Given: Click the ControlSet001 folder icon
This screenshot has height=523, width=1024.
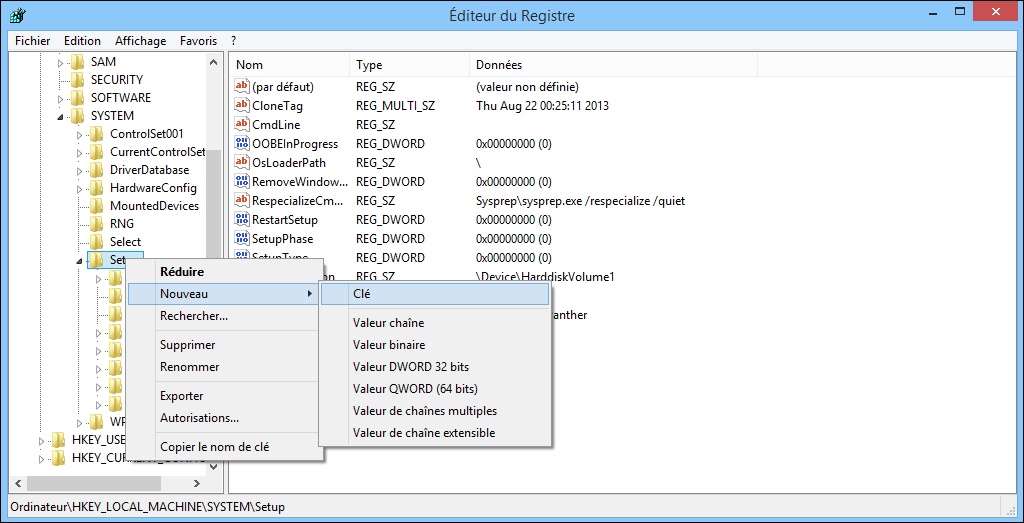Looking at the screenshot, I should (97, 134).
